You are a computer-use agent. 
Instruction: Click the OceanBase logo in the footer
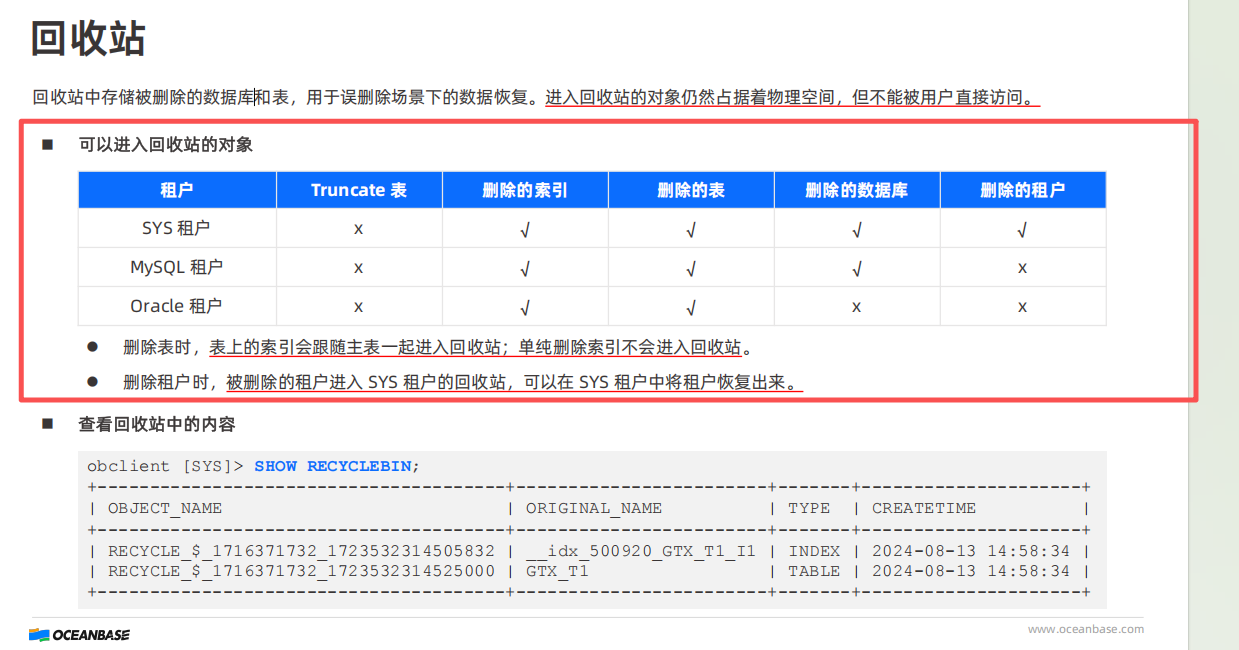click(79, 634)
